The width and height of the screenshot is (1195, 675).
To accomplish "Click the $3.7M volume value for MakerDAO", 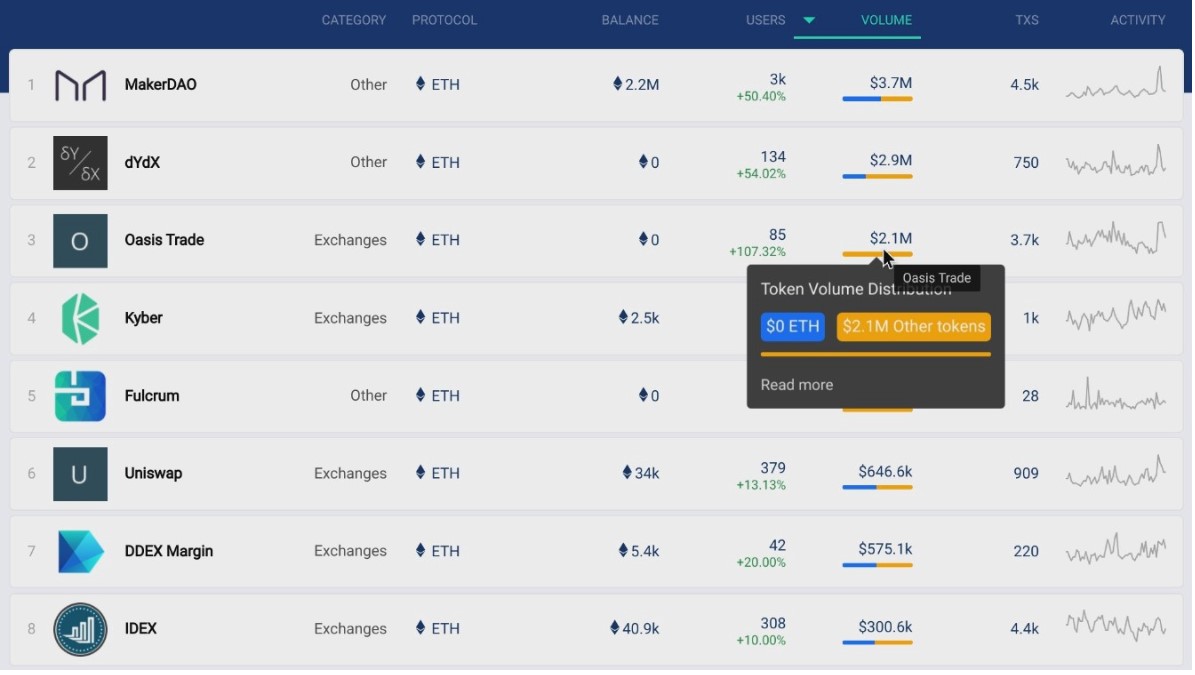I will (x=891, y=83).
